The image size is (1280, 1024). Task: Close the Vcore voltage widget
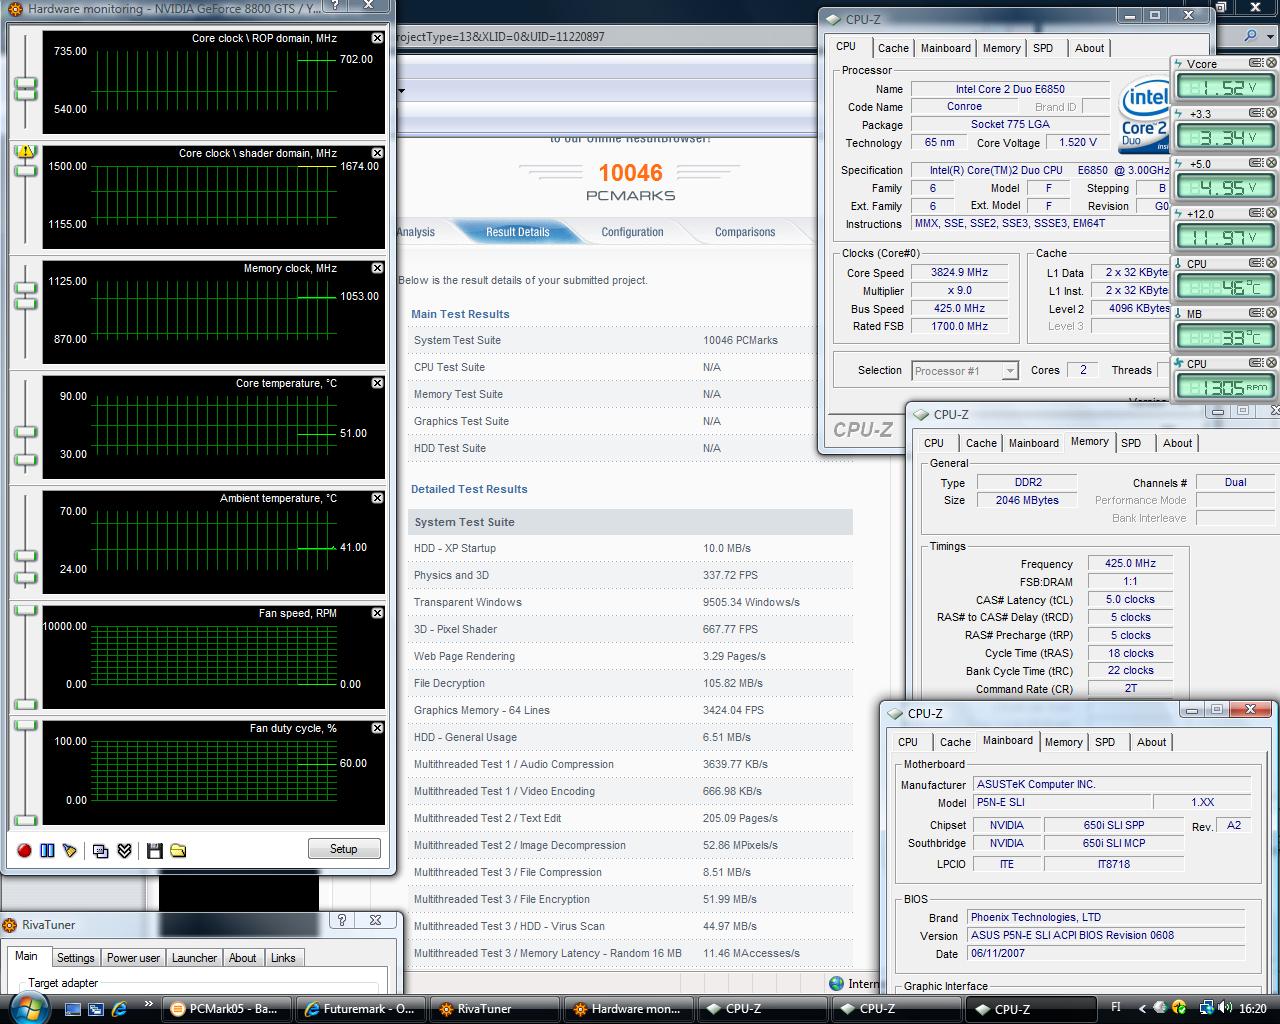[1272, 63]
